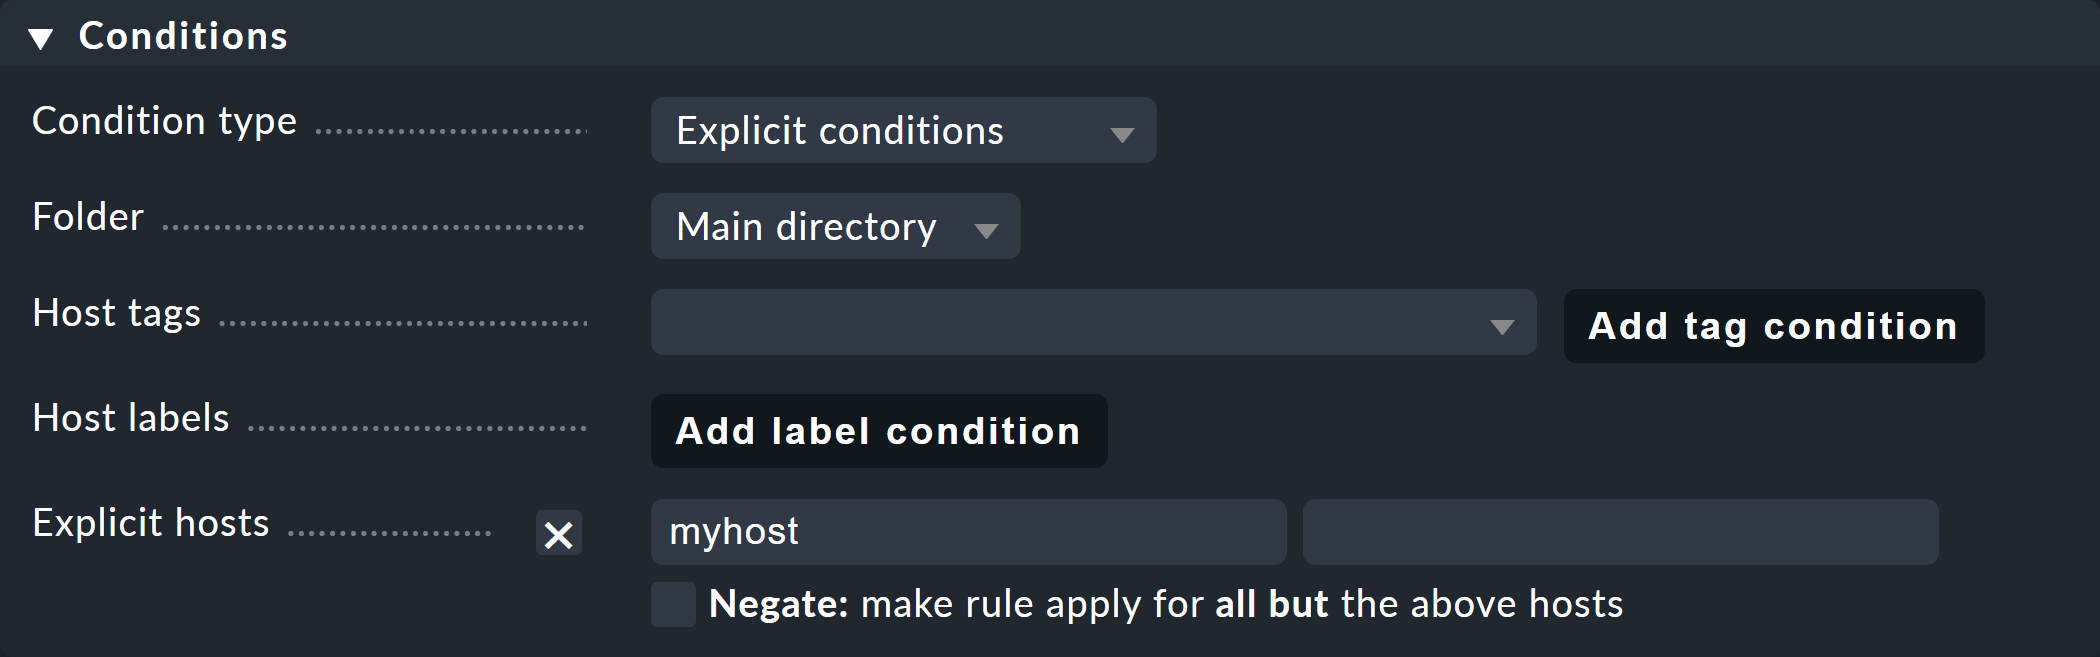
Task: Select the Condition type label
Action: (164, 121)
